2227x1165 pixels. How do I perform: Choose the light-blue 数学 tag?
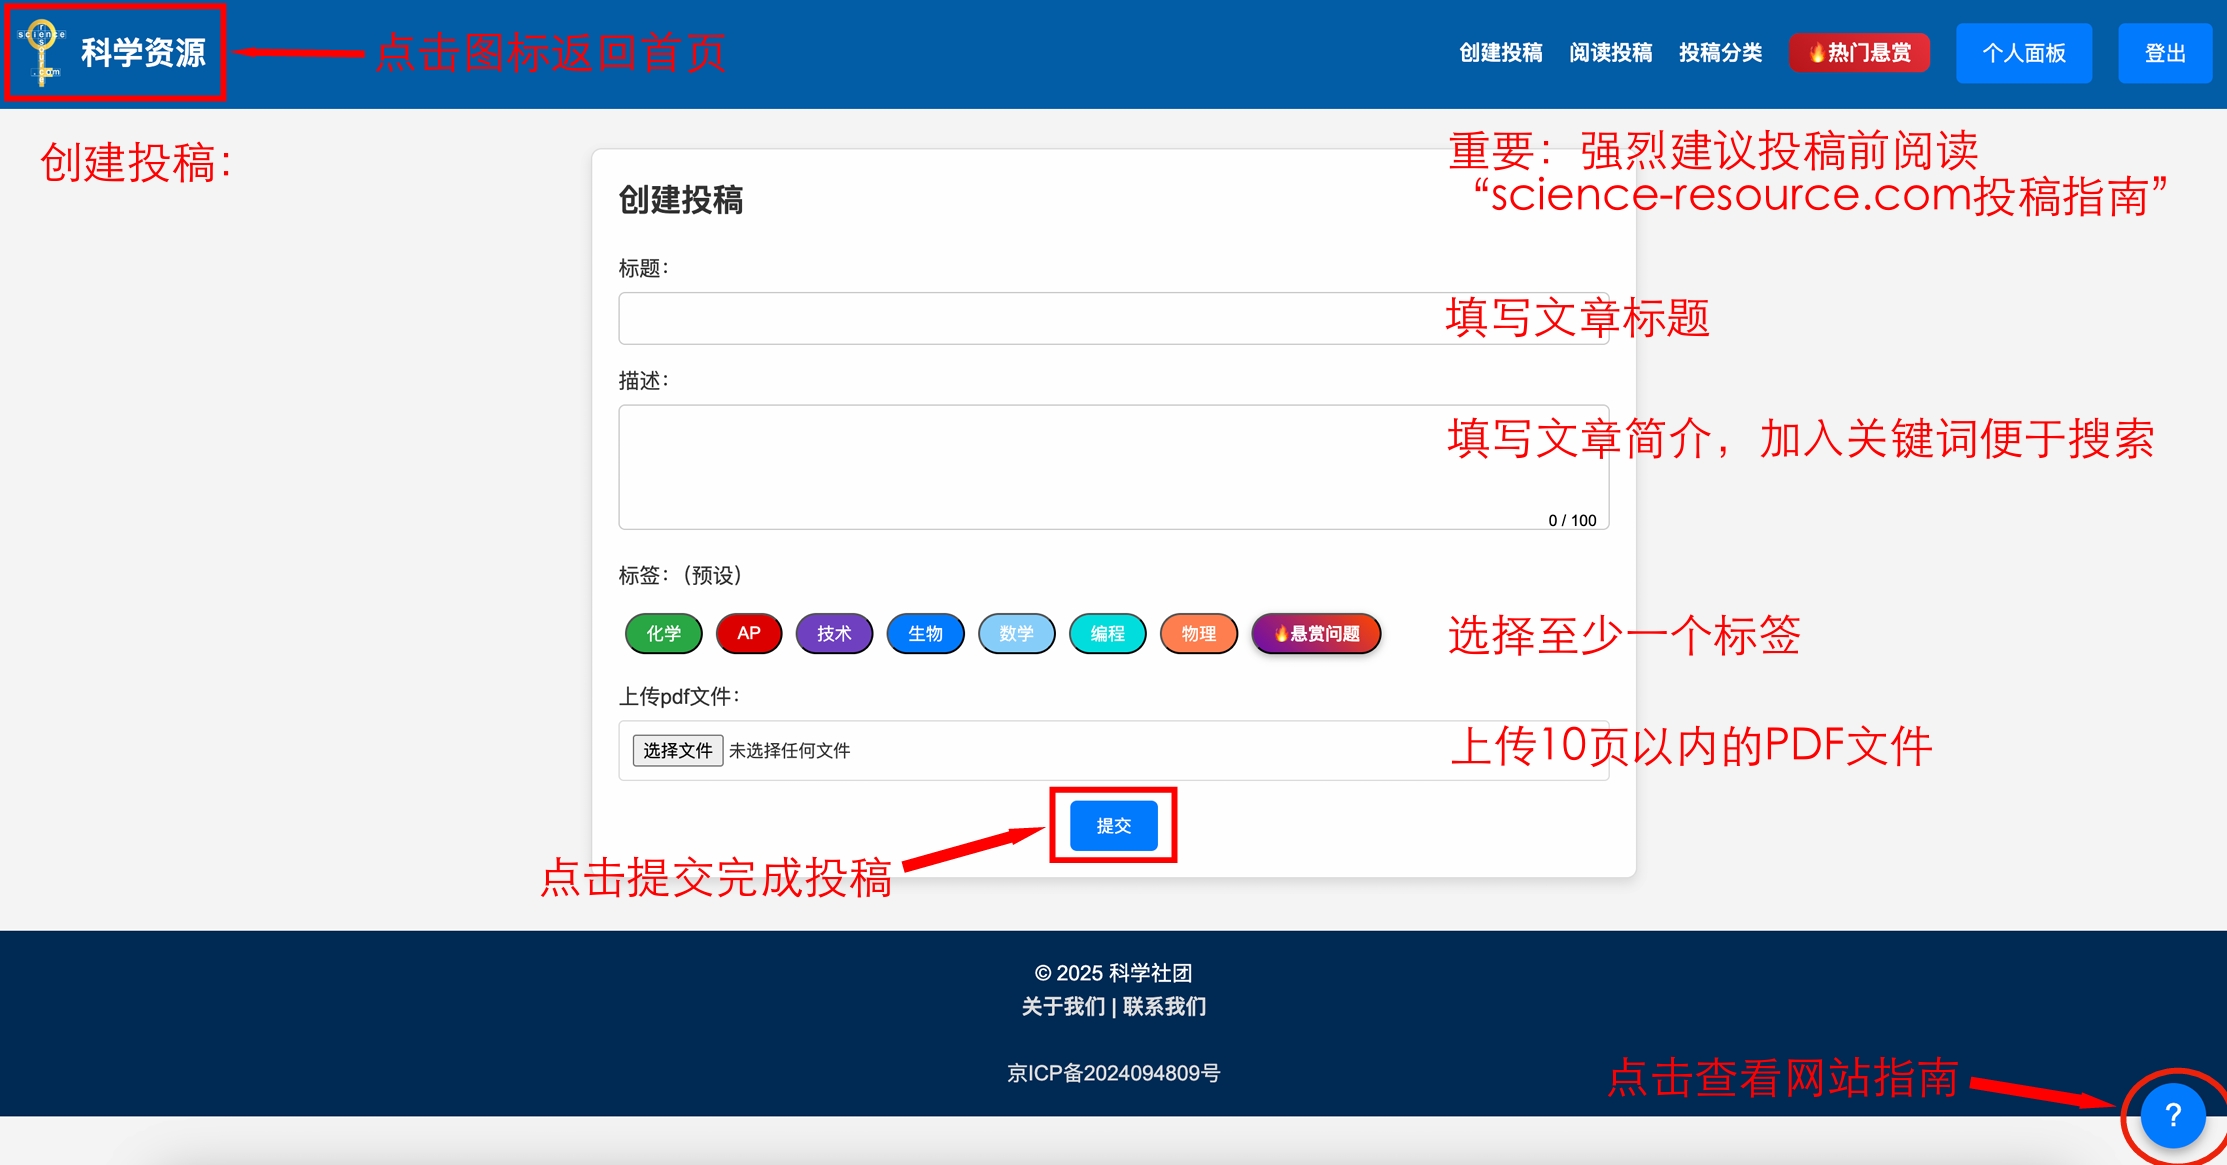pos(1016,634)
